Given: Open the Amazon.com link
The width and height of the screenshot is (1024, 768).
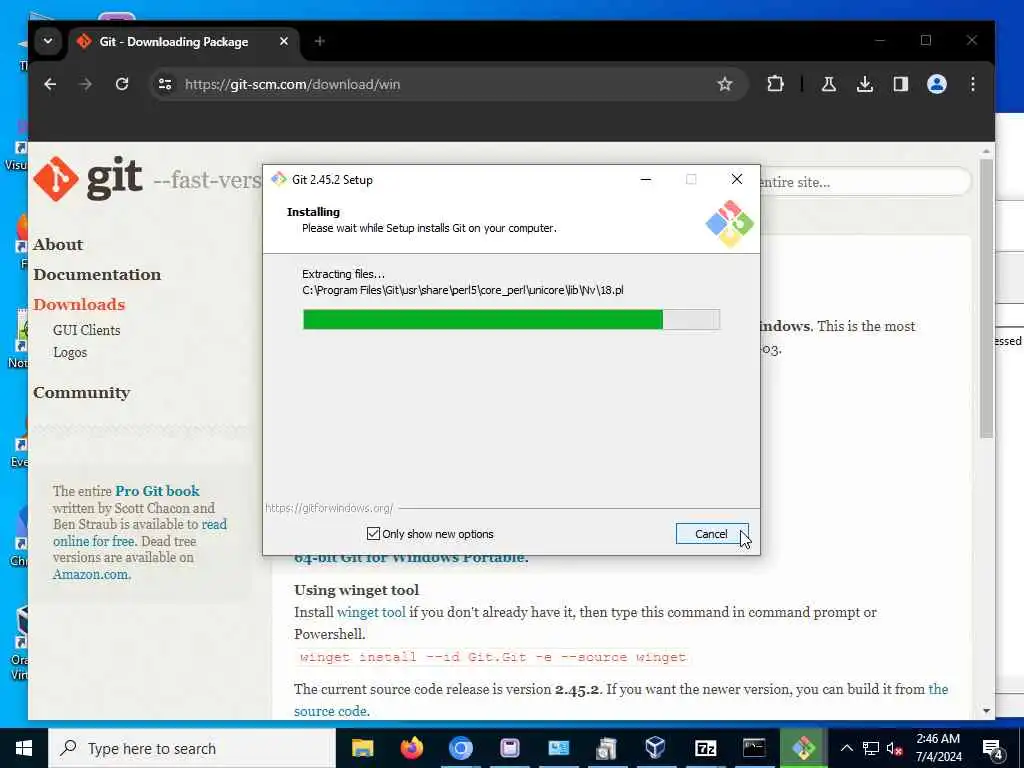Looking at the screenshot, I should click(91, 575).
